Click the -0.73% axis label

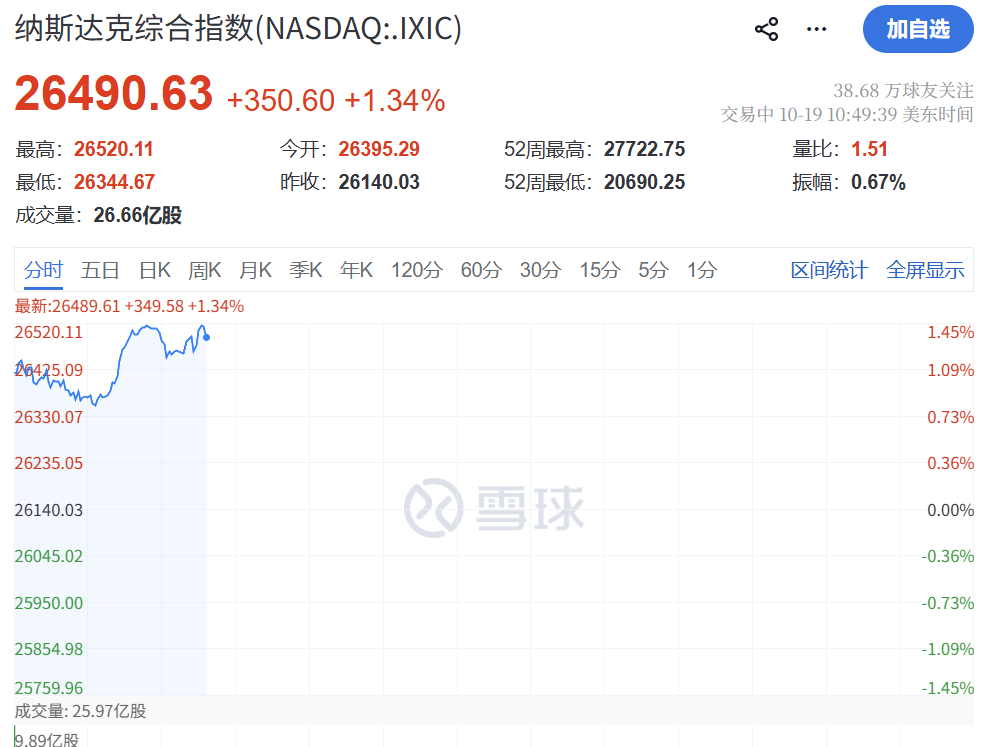pyautogui.click(x=947, y=603)
